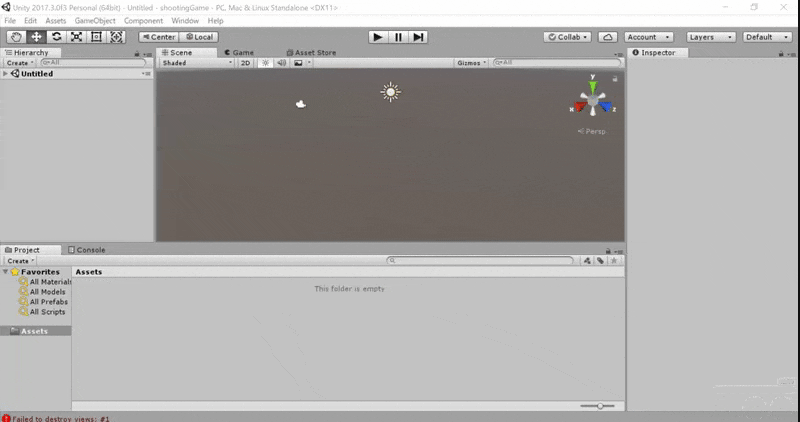Click the Scene view search field
The image size is (800, 422).
click(558, 63)
